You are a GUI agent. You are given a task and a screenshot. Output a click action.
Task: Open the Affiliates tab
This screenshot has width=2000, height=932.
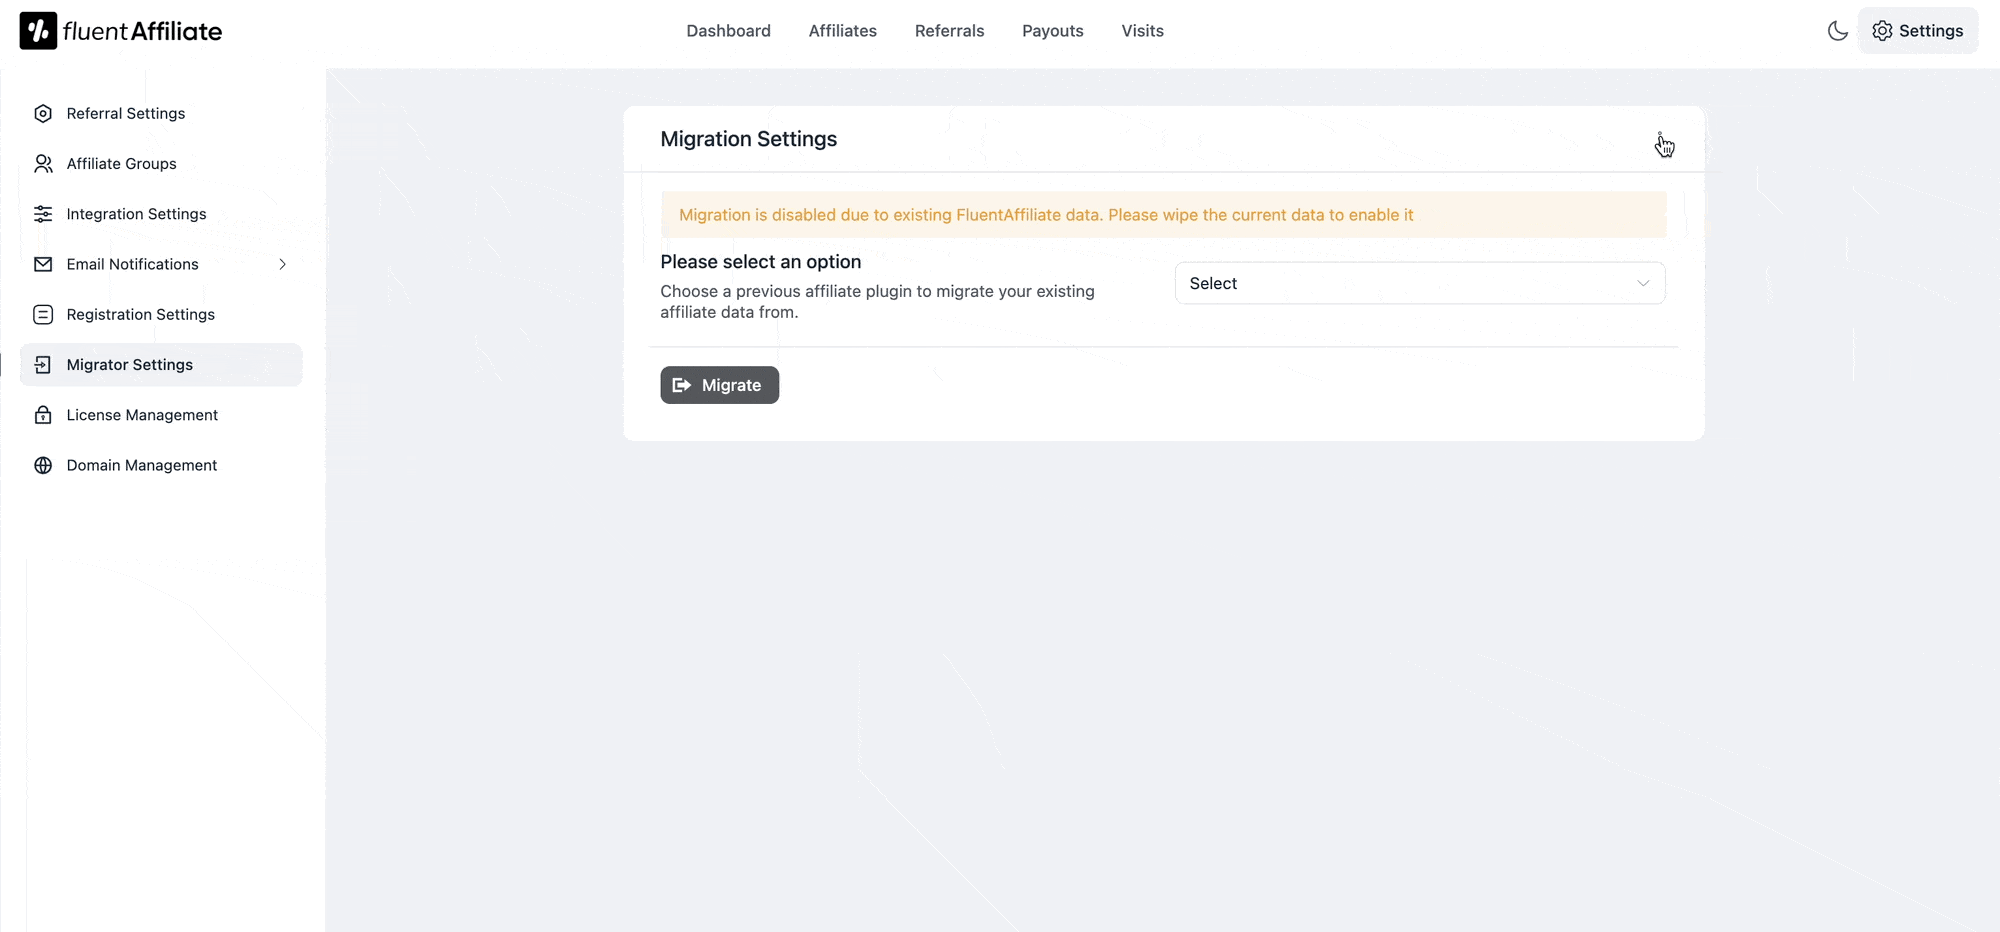point(842,31)
